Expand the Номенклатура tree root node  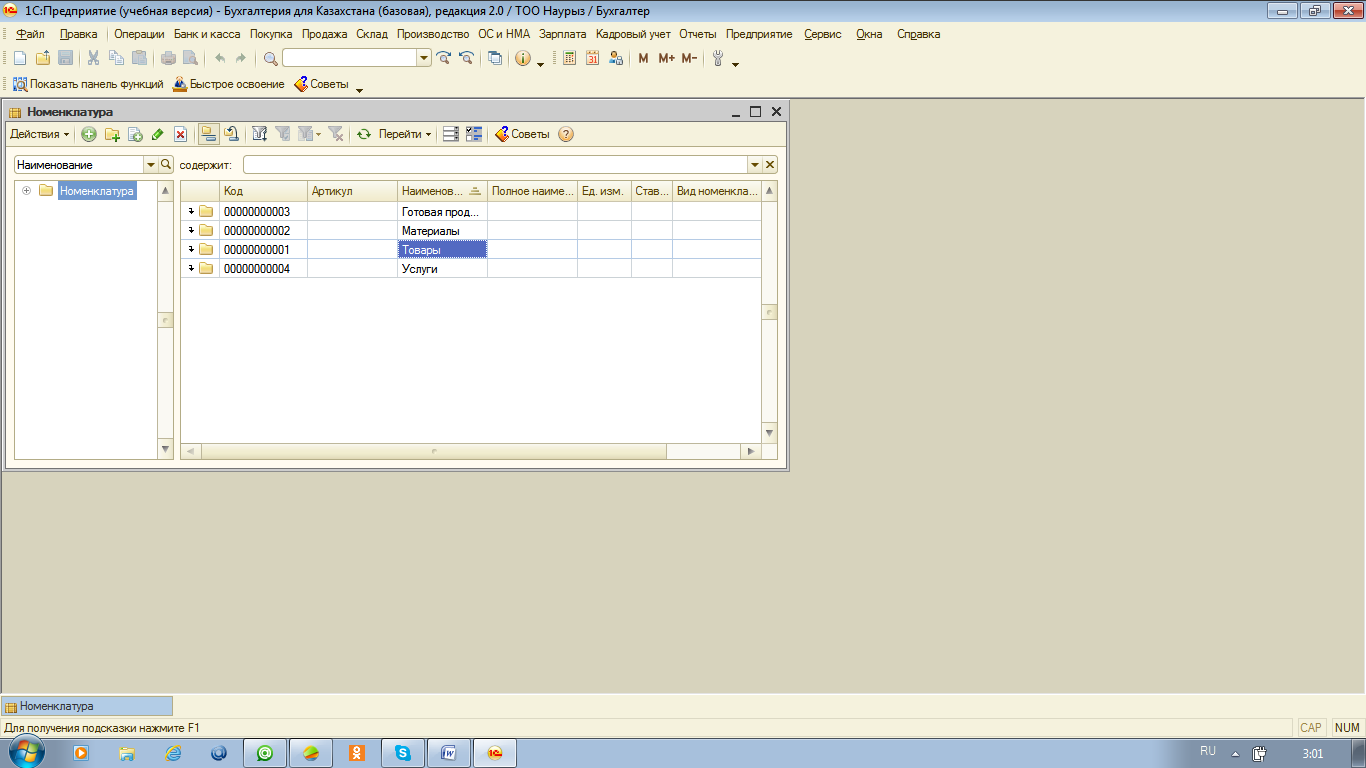(27, 191)
